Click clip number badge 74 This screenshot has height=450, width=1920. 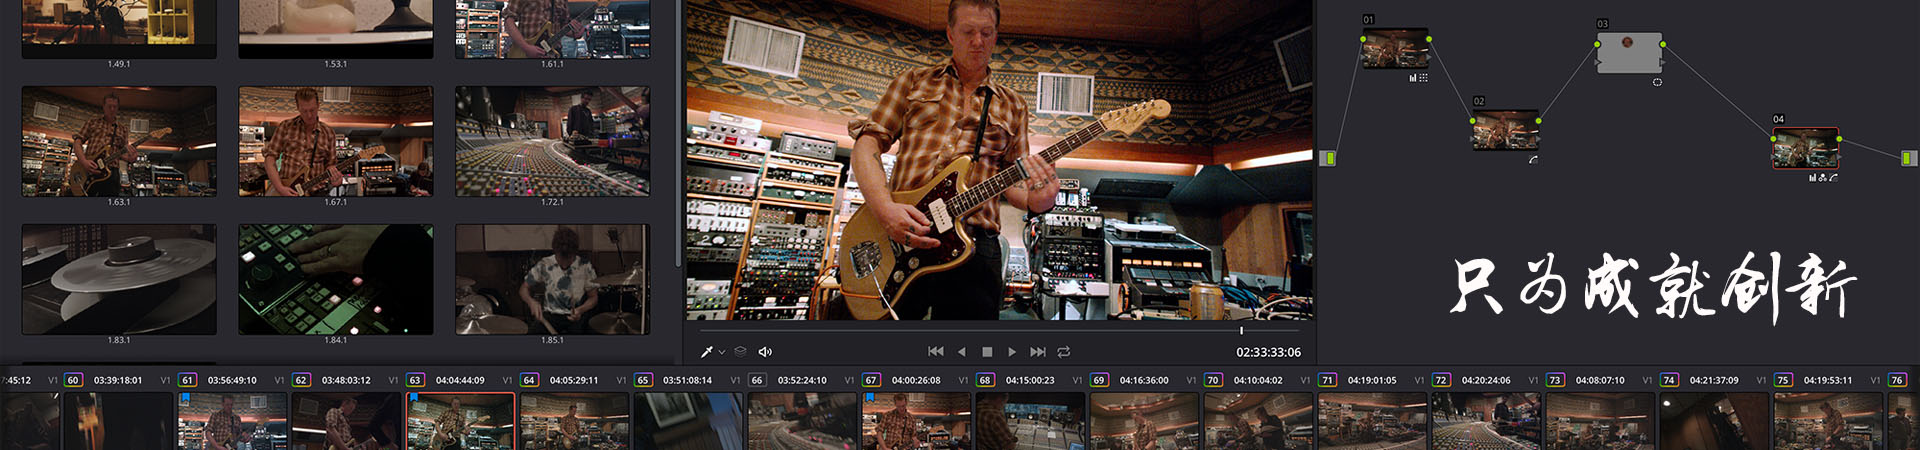point(1669,380)
